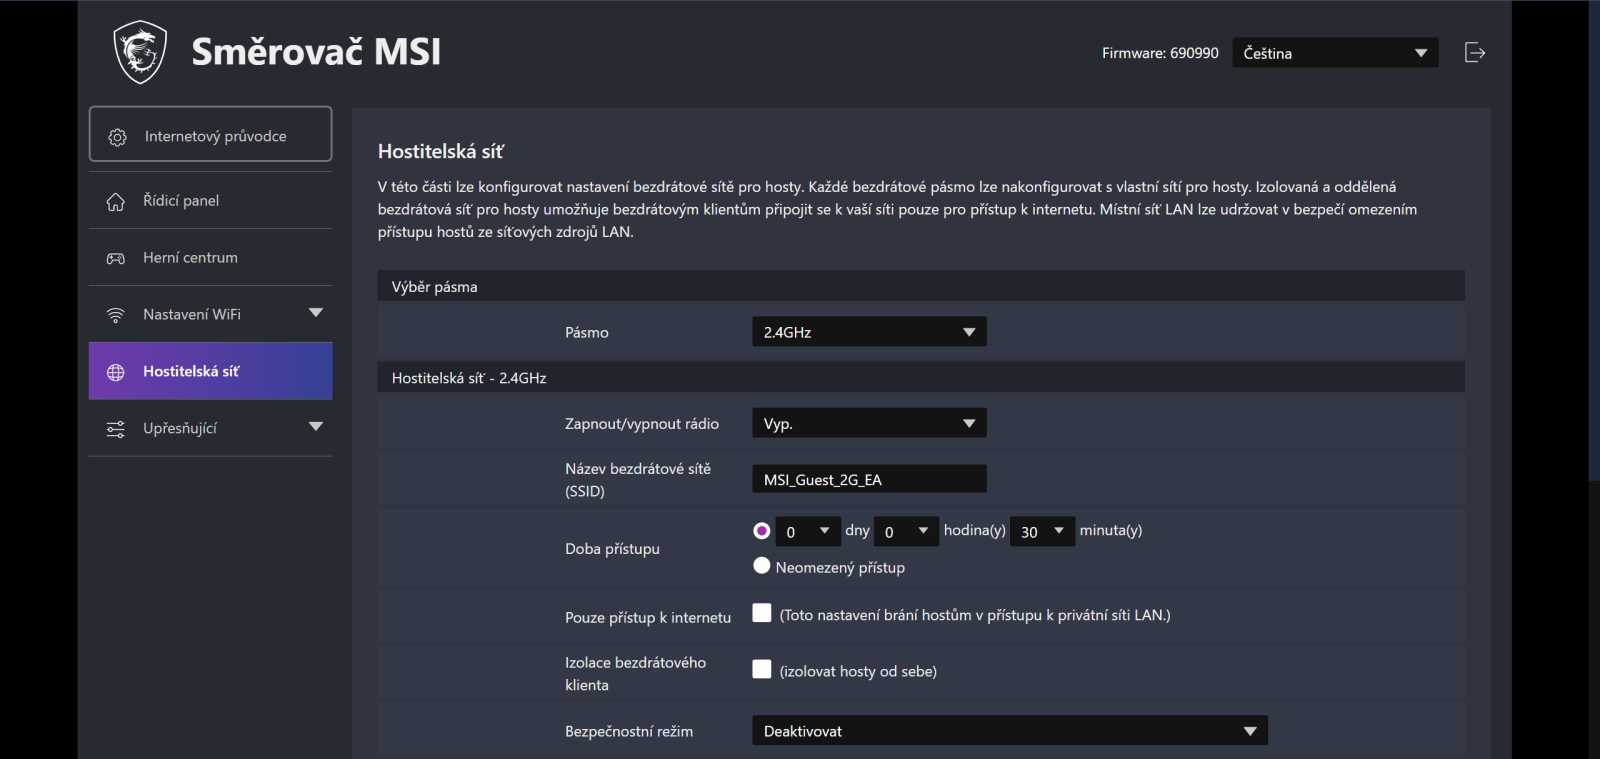Click the Hostitelská síť page heading
The height and width of the screenshot is (759, 1600).
tap(441, 151)
